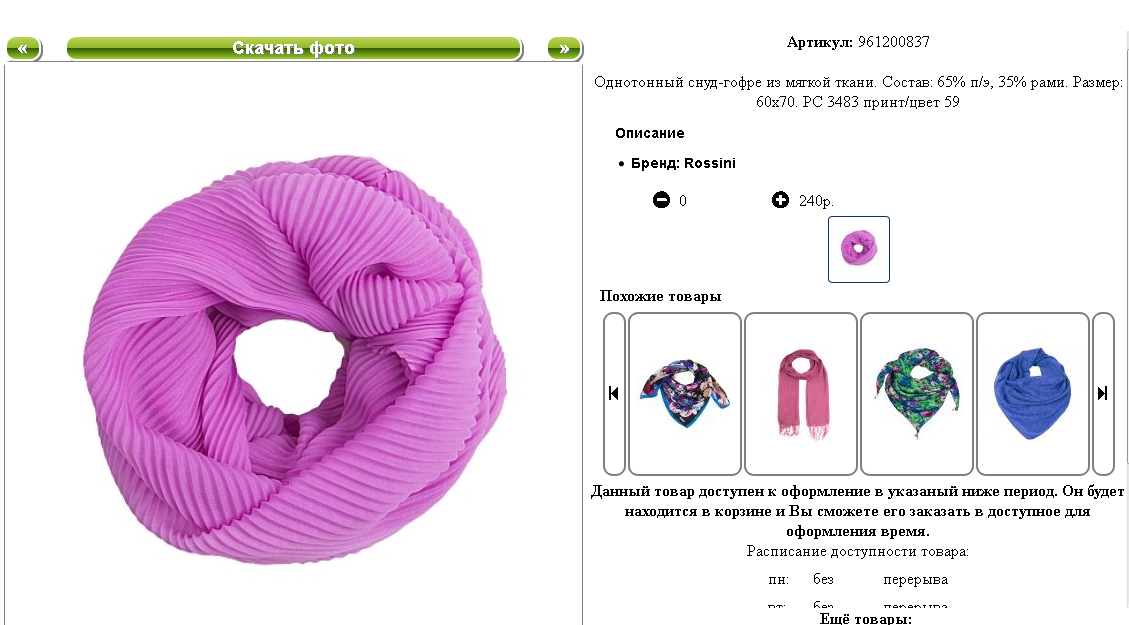
Task: Open the green-blue floral scarf product
Action: [x=917, y=393]
